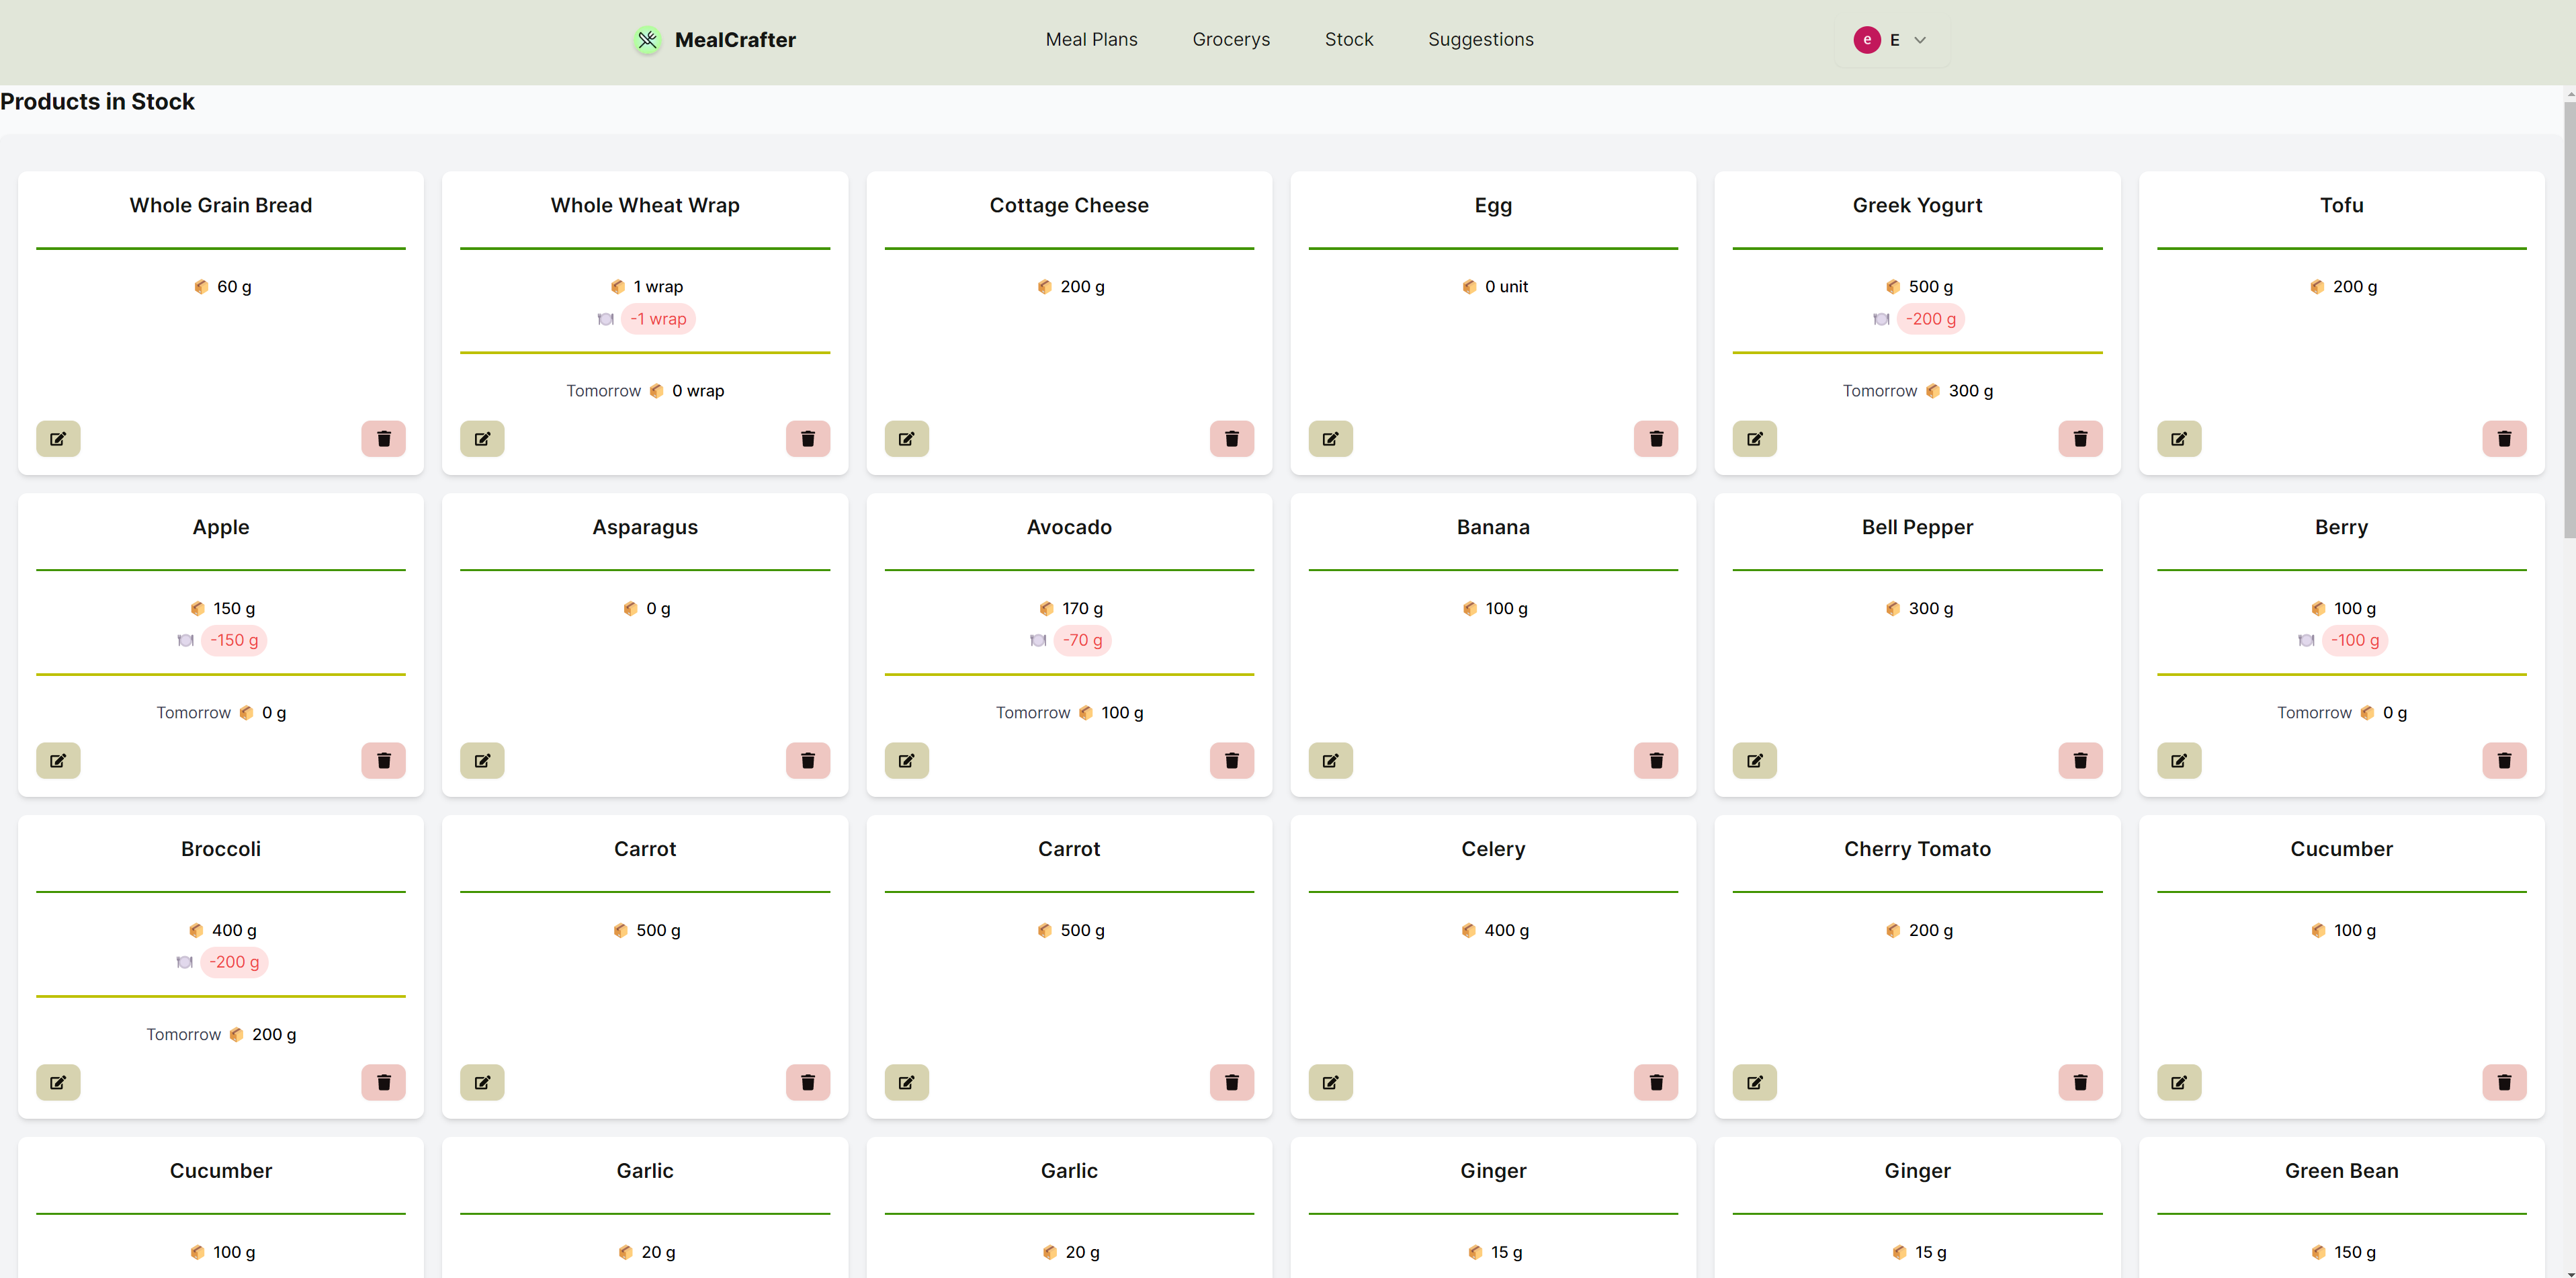Open the Suggestions page
This screenshot has width=2576, height=1278.
click(x=1480, y=40)
